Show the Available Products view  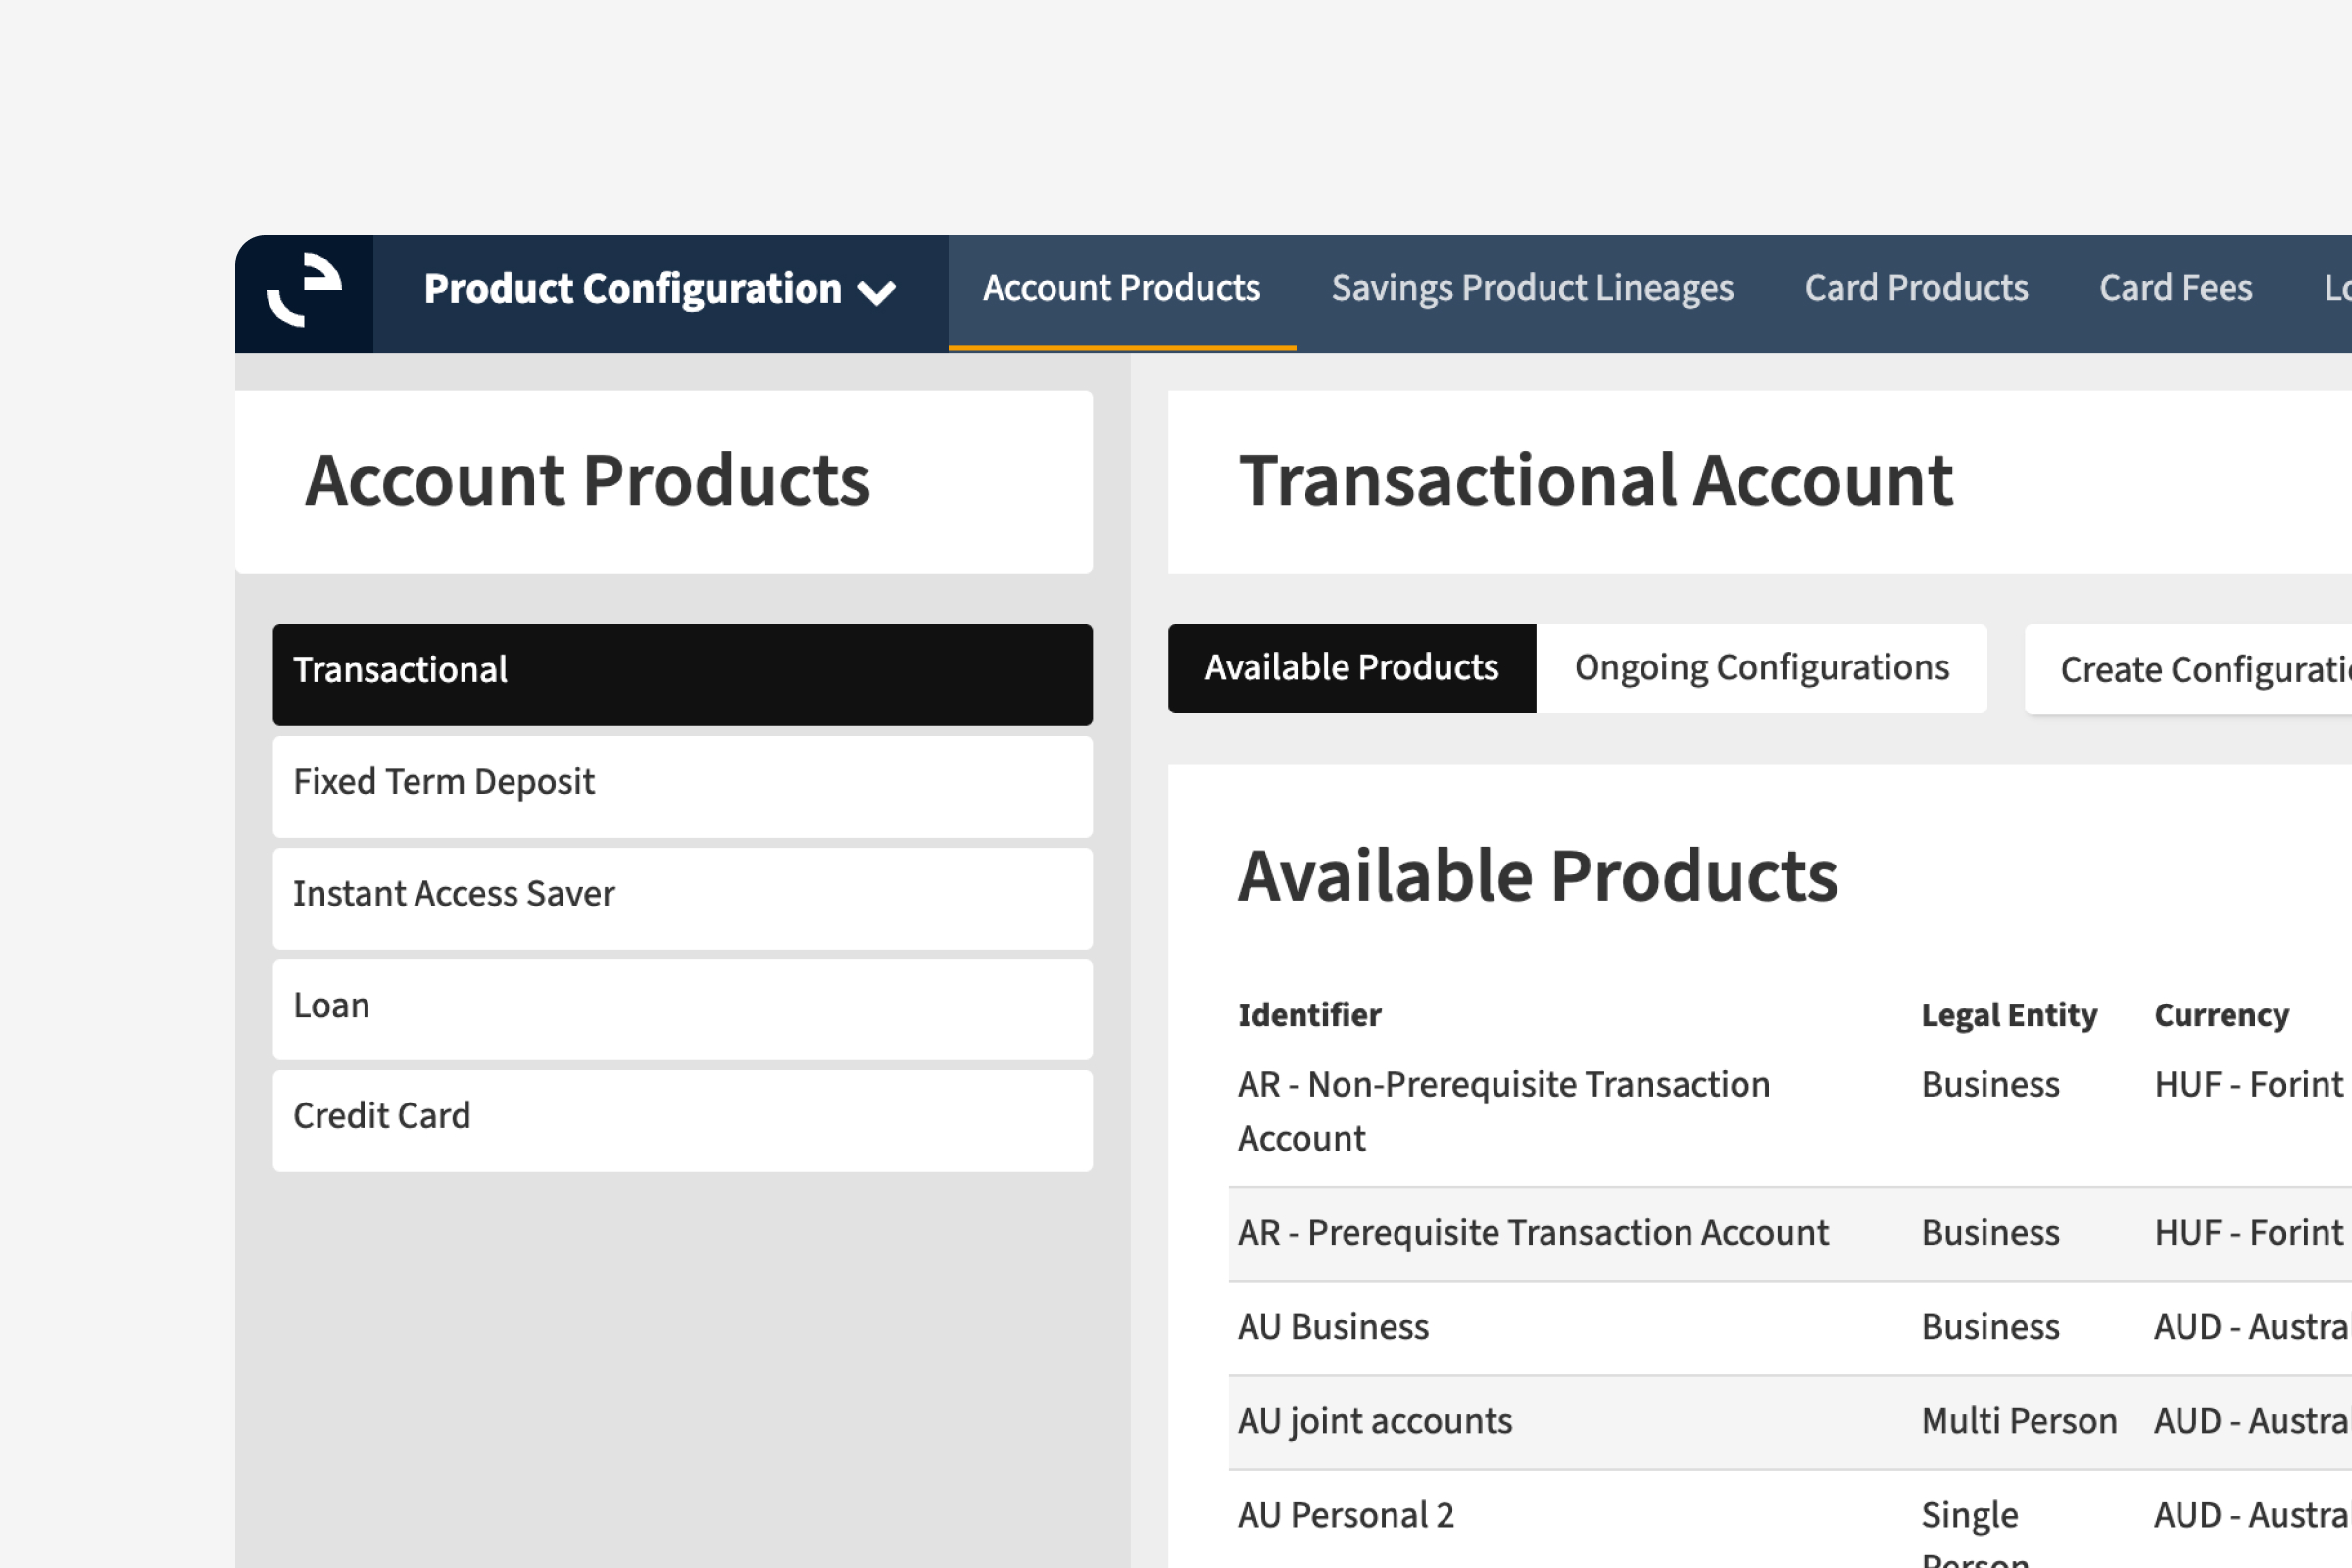[x=1351, y=669]
